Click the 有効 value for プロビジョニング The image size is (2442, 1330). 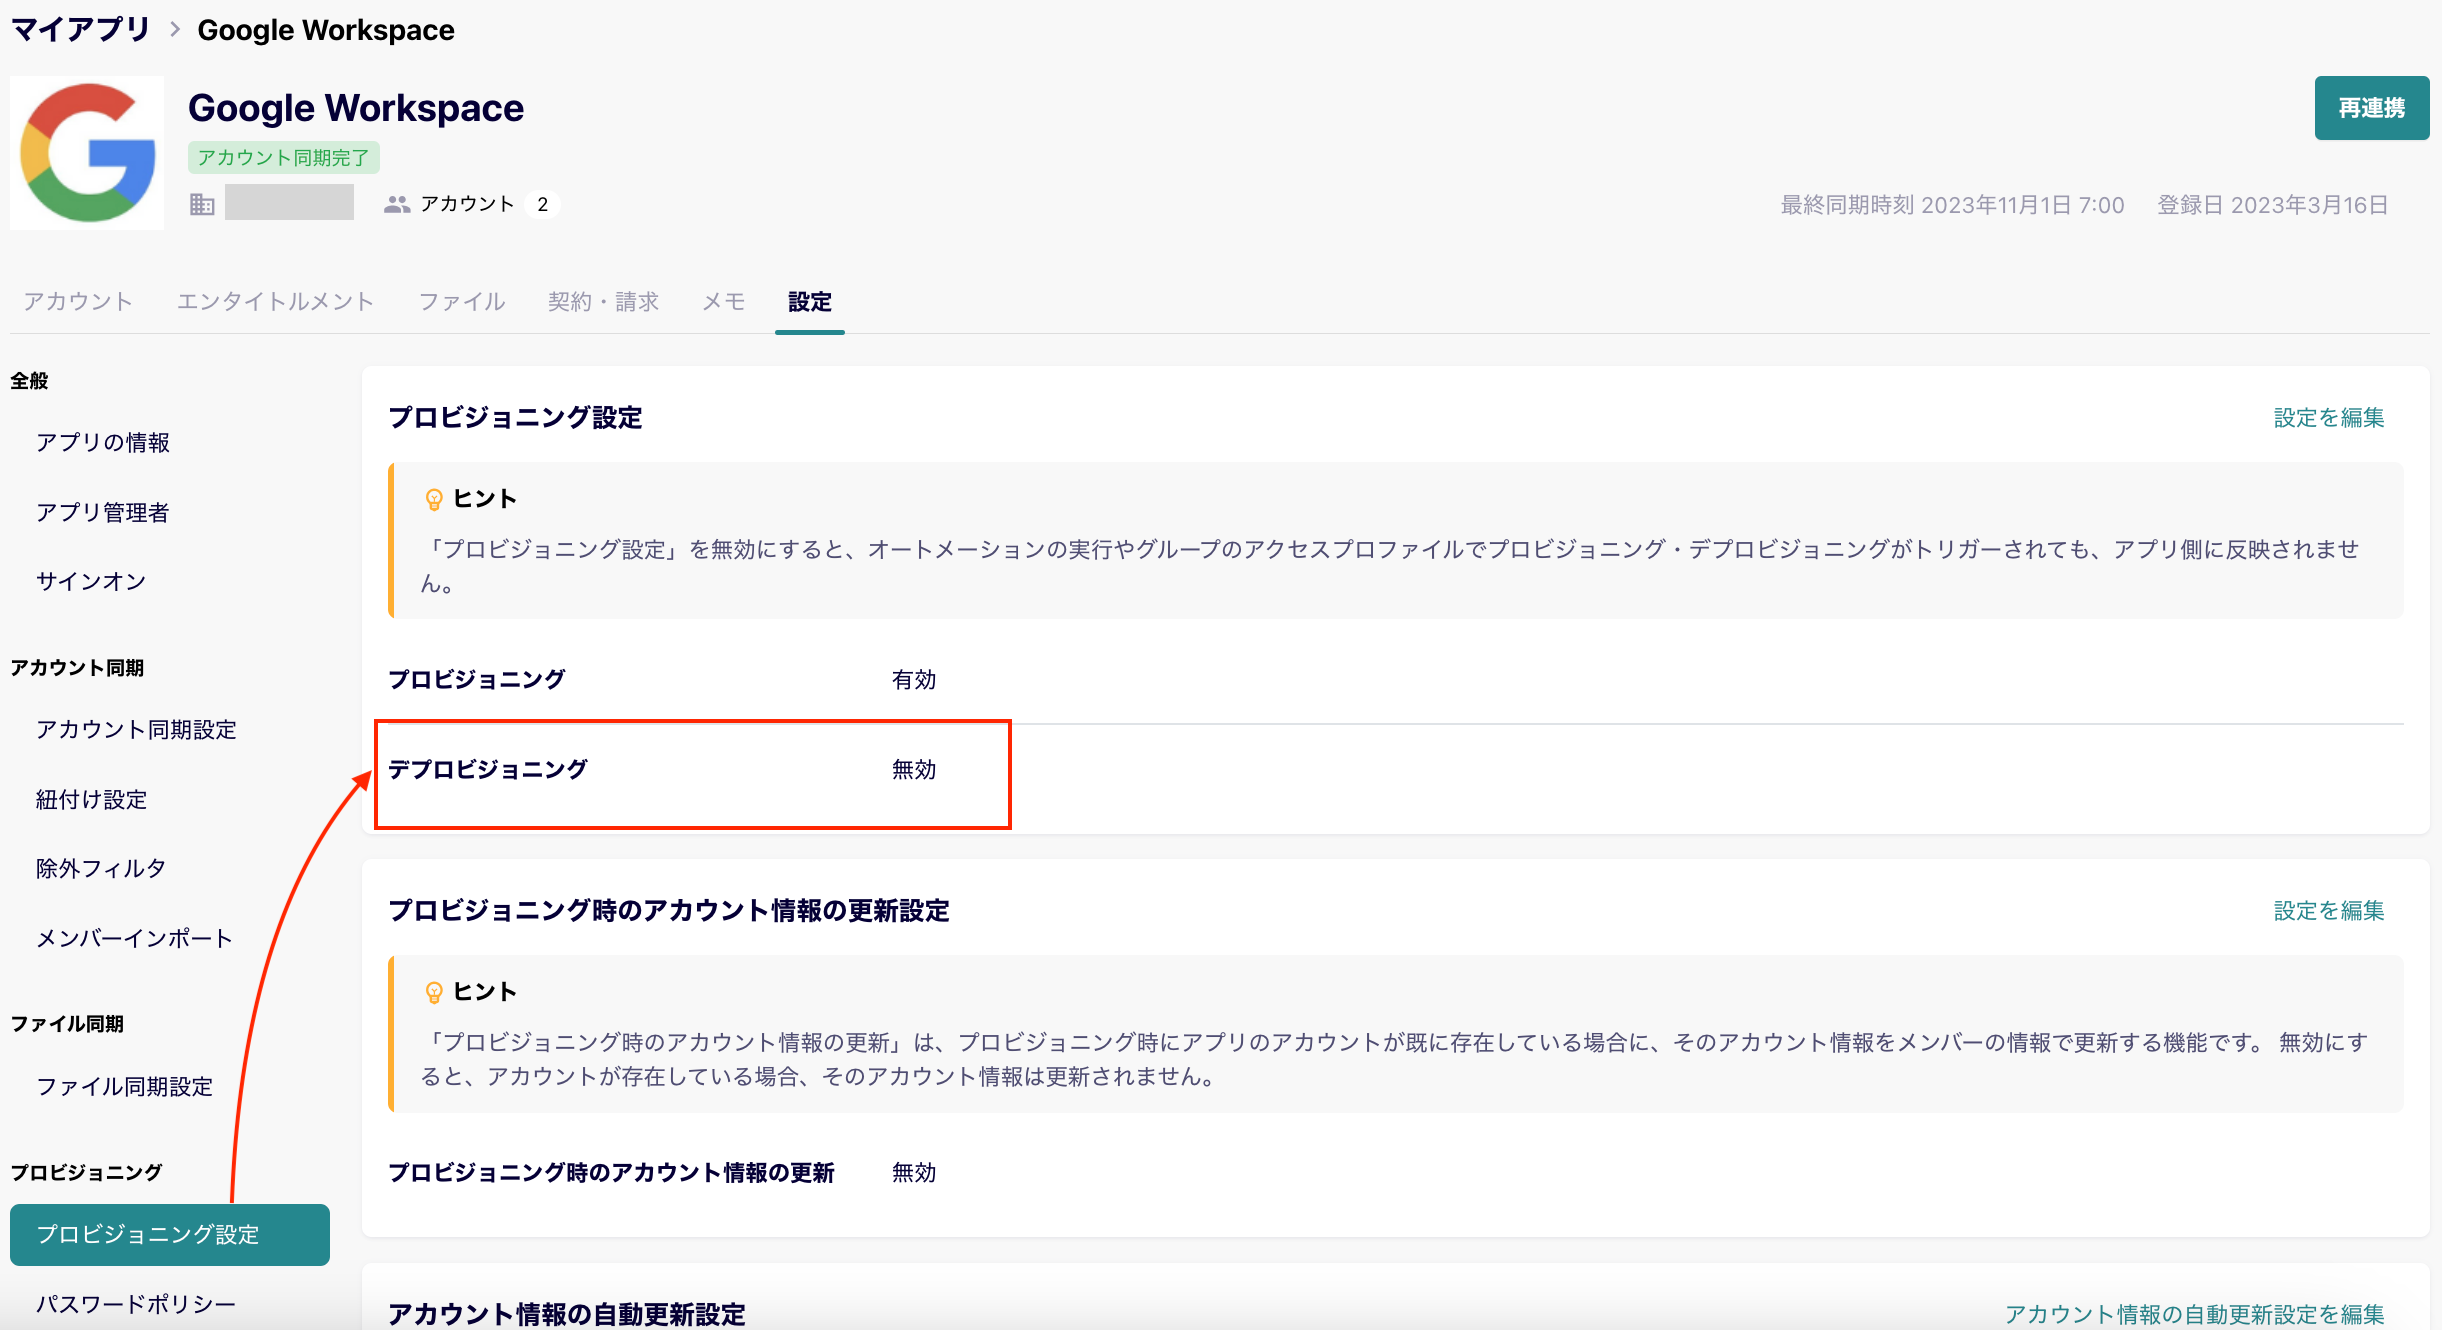pos(914,679)
